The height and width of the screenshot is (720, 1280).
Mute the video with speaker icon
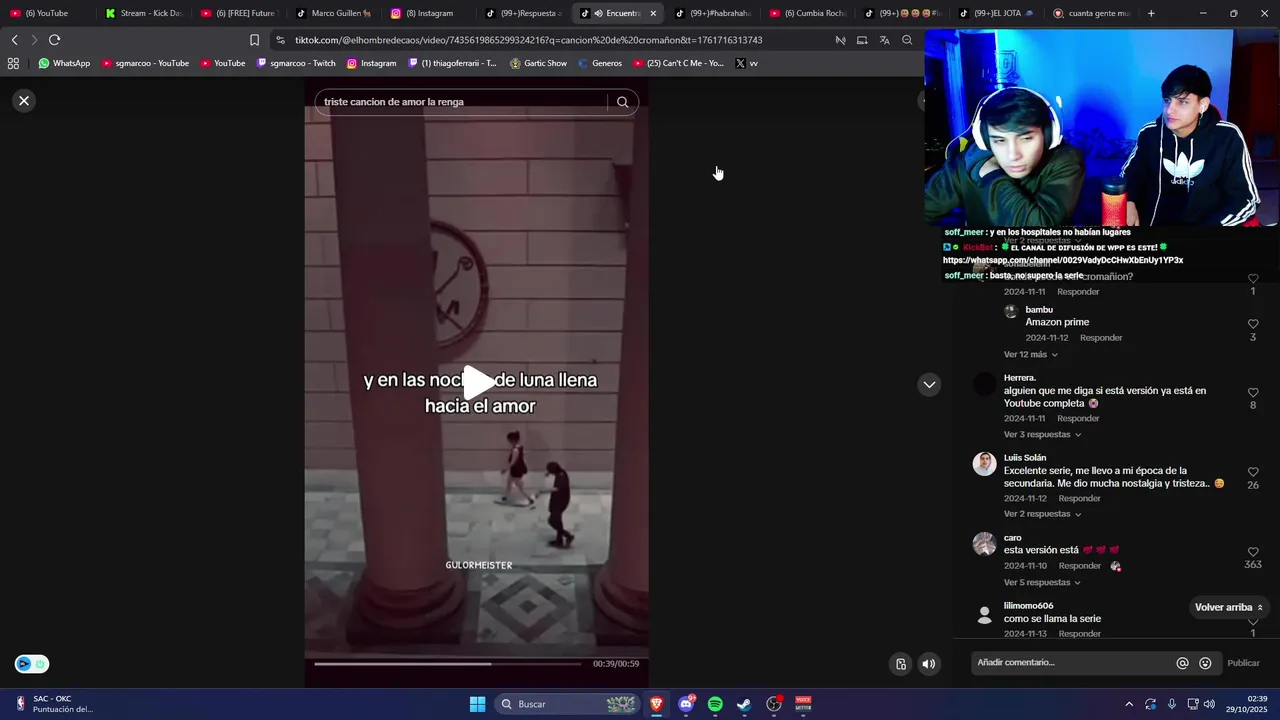click(x=929, y=664)
